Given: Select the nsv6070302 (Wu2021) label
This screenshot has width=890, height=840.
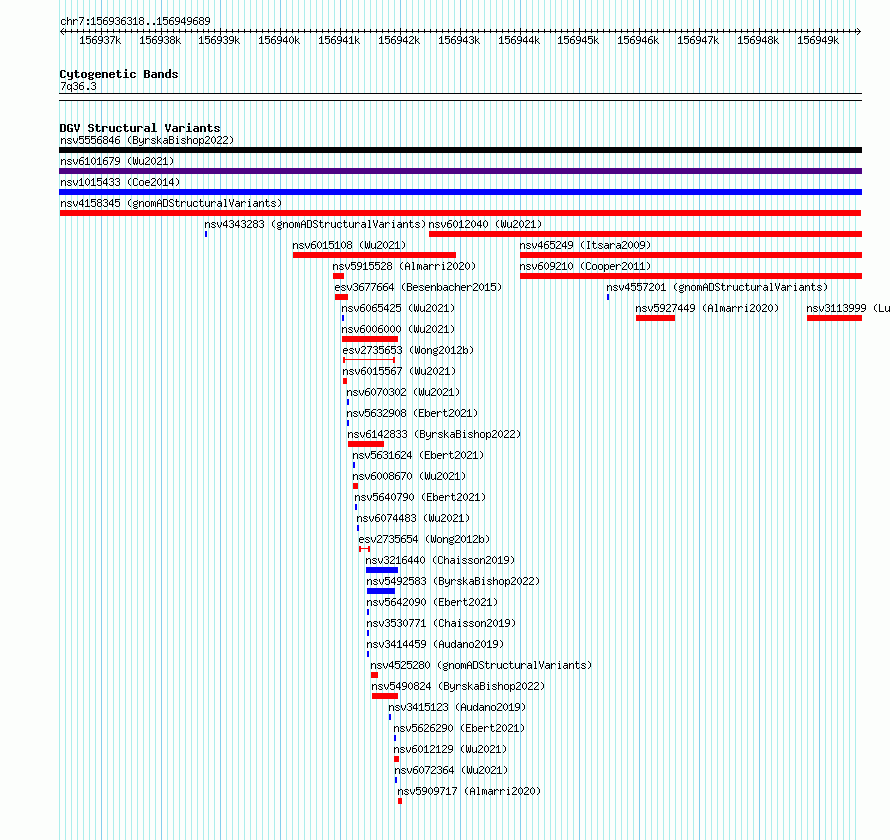Looking at the screenshot, I should click(x=403, y=392).
